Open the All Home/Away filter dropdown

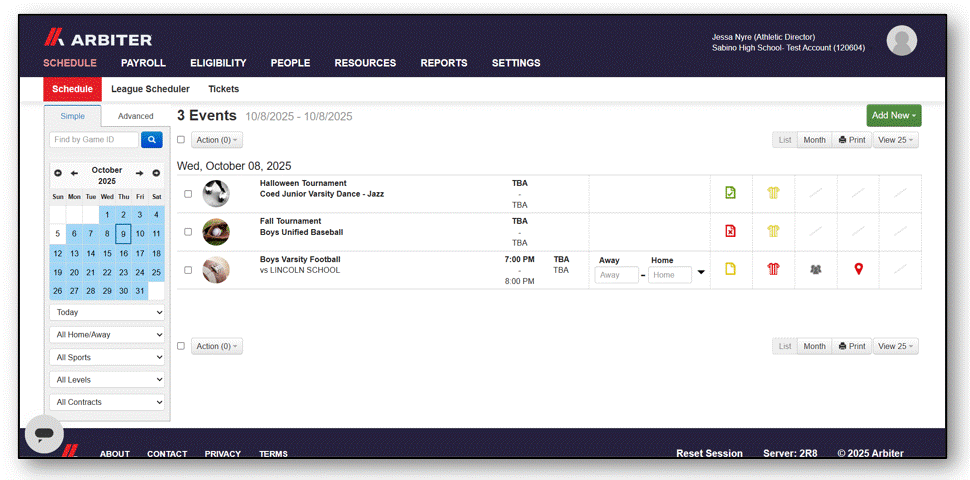click(x=107, y=335)
